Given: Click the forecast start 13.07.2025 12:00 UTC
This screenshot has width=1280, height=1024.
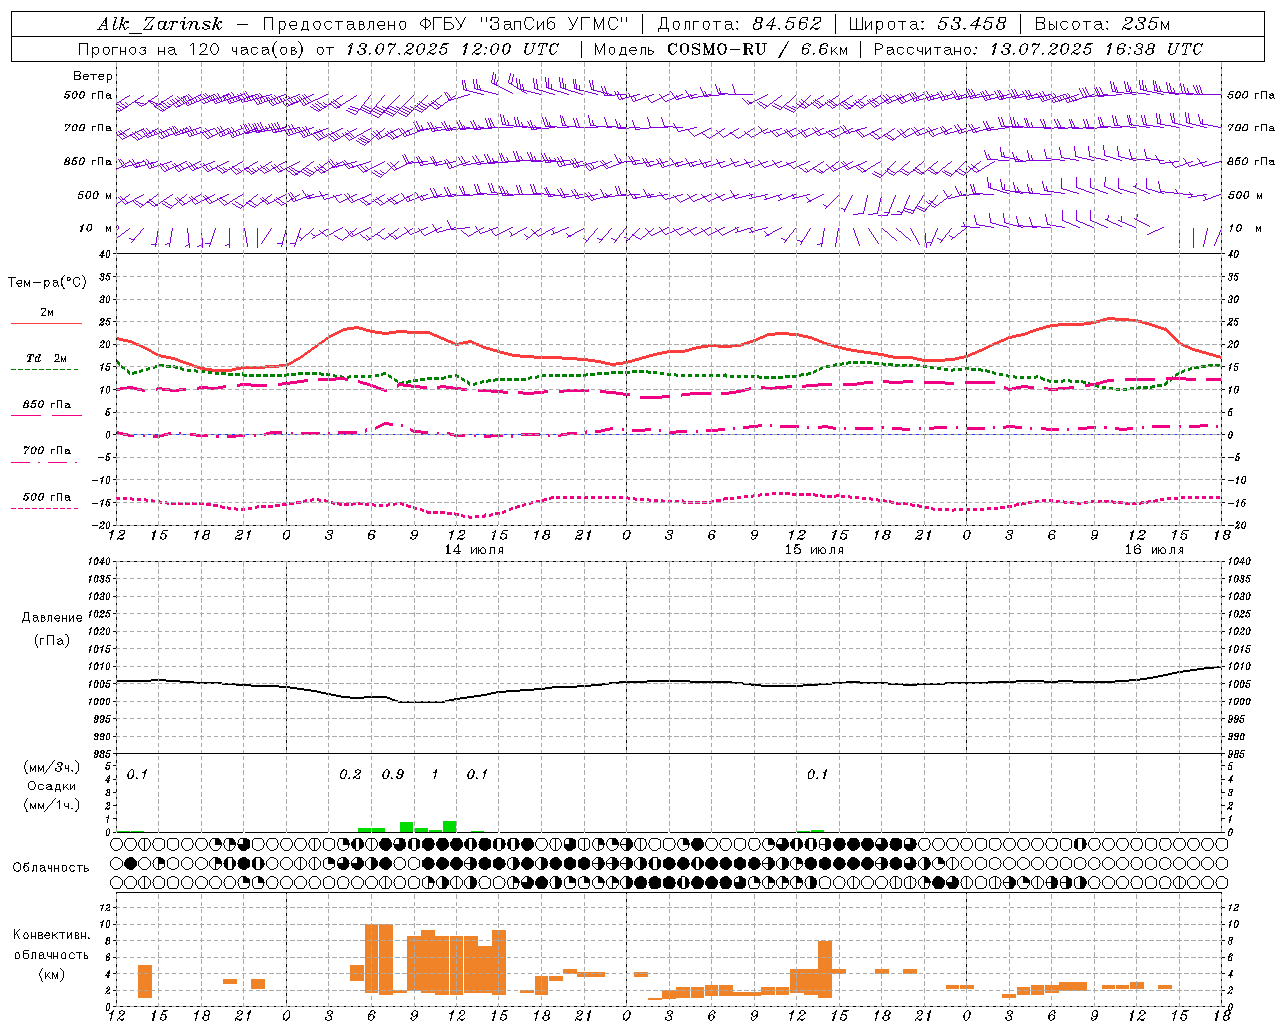Looking at the screenshot, I should click(x=452, y=49).
